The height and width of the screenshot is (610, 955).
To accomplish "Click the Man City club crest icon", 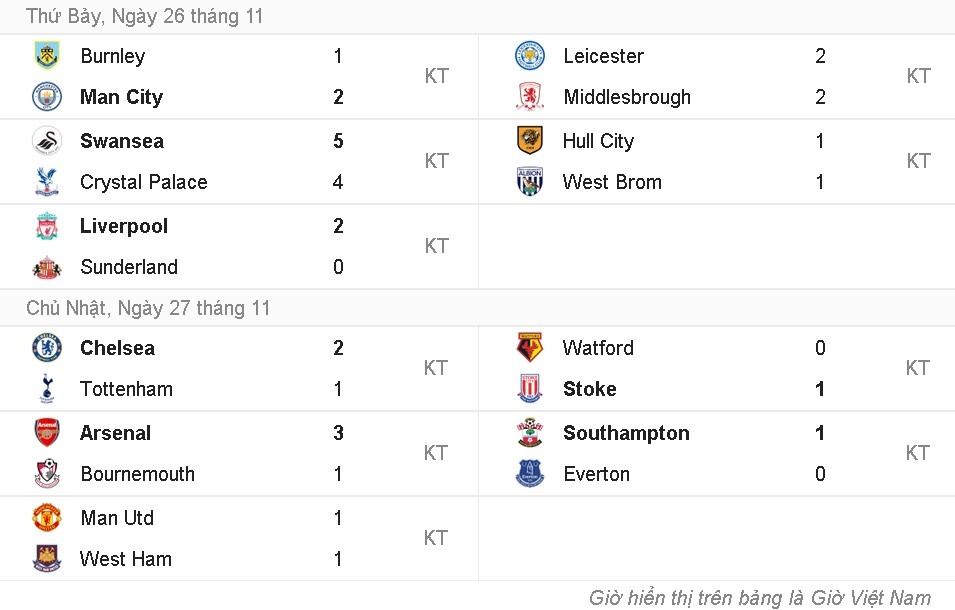I will [x=46, y=97].
